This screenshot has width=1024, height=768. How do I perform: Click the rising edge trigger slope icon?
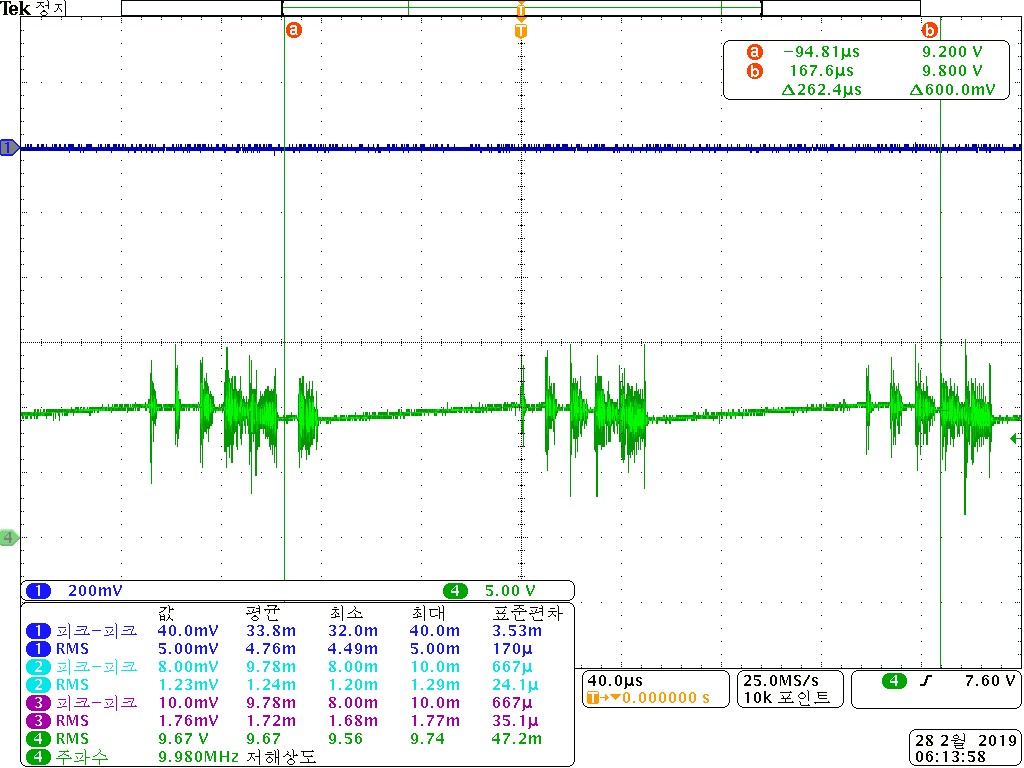(924, 682)
